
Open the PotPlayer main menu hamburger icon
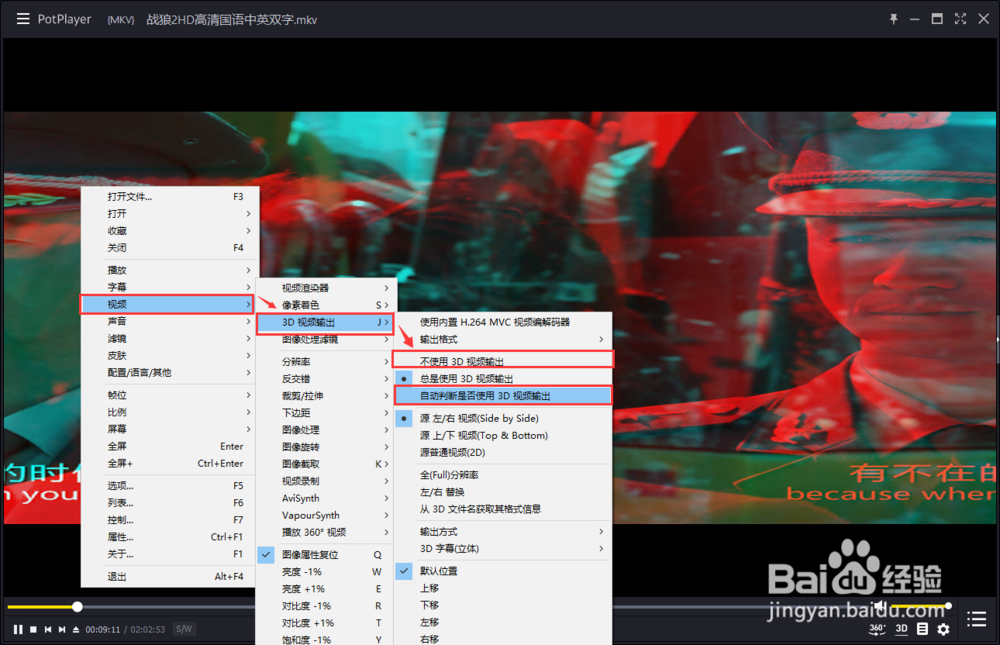pos(23,19)
